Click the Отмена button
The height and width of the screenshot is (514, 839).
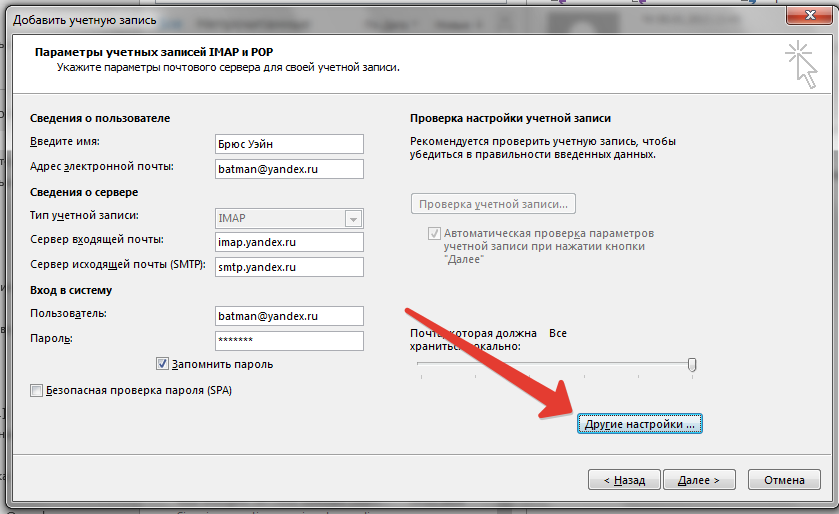pyautogui.click(x=783, y=480)
